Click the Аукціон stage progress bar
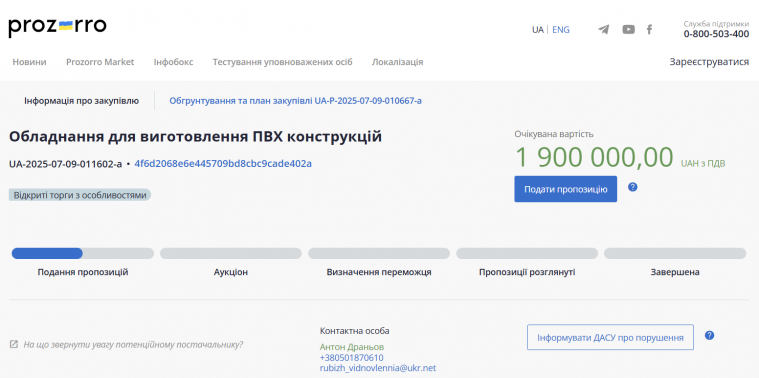 pyautogui.click(x=231, y=254)
